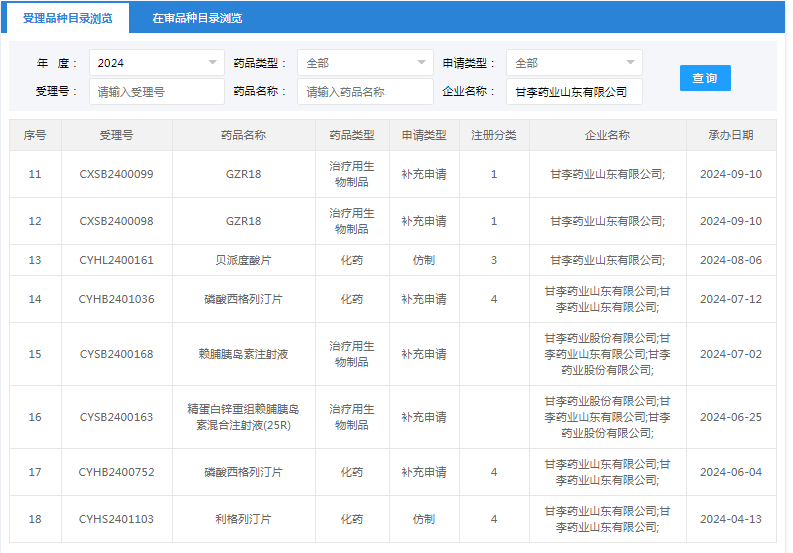Viewport: 793px width, 553px height.
Task: Focus the 受理号 input field
Action: (x=157, y=92)
